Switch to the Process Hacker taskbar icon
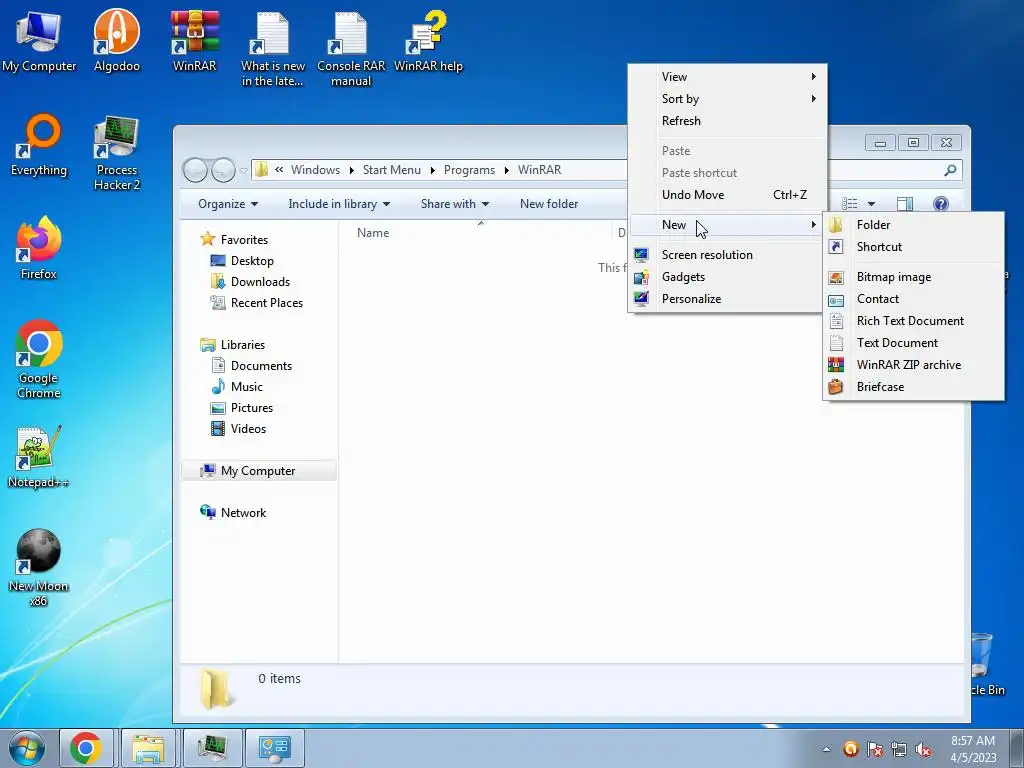 pyautogui.click(x=212, y=748)
